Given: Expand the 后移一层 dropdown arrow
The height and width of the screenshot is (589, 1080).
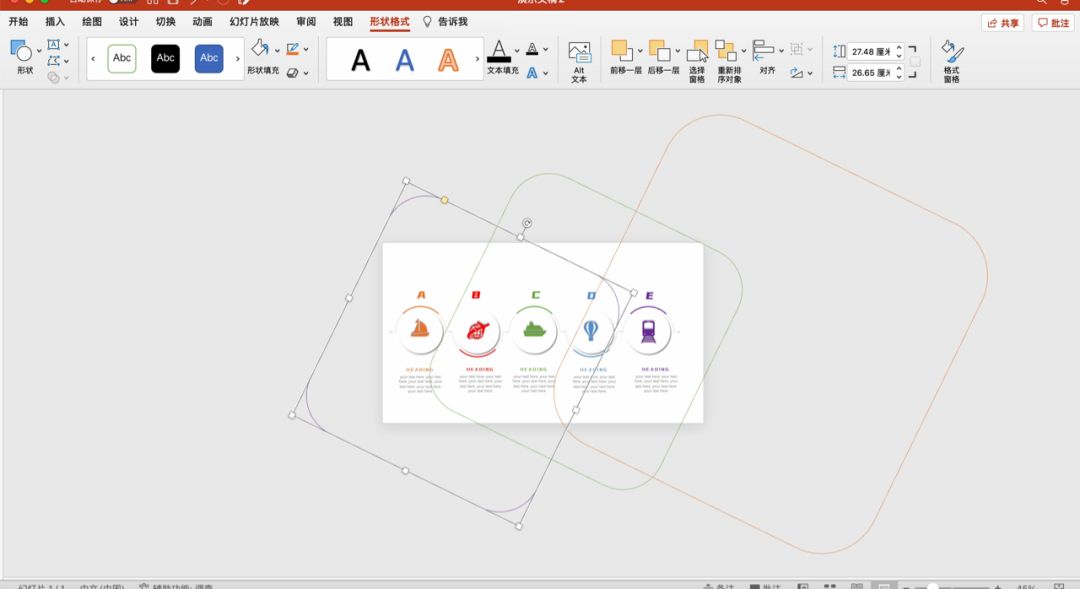Looking at the screenshot, I should [678, 50].
